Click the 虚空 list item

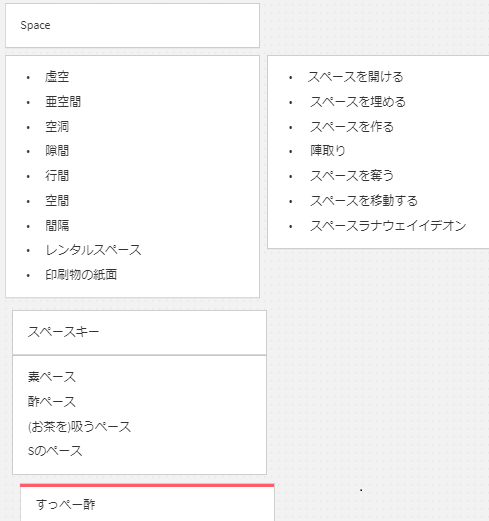click(x=57, y=77)
